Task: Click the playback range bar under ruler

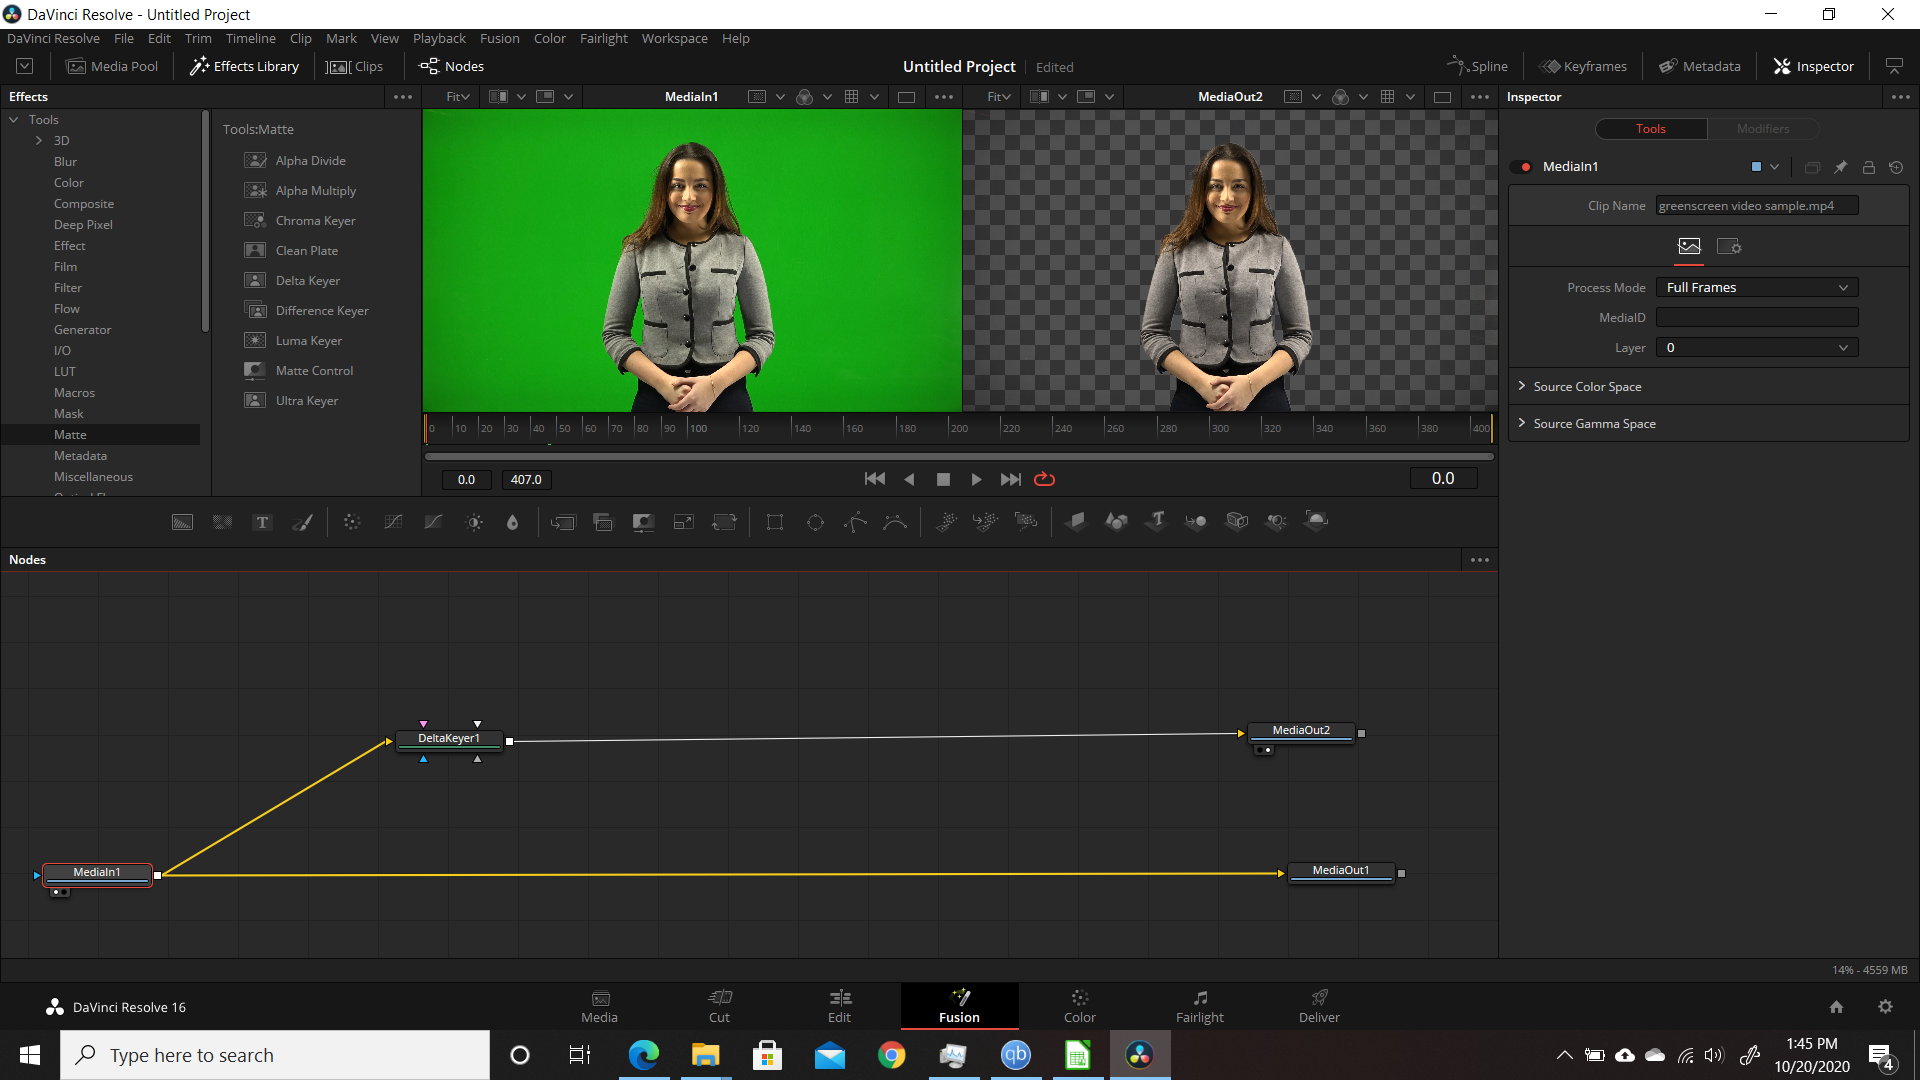Action: tap(959, 456)
